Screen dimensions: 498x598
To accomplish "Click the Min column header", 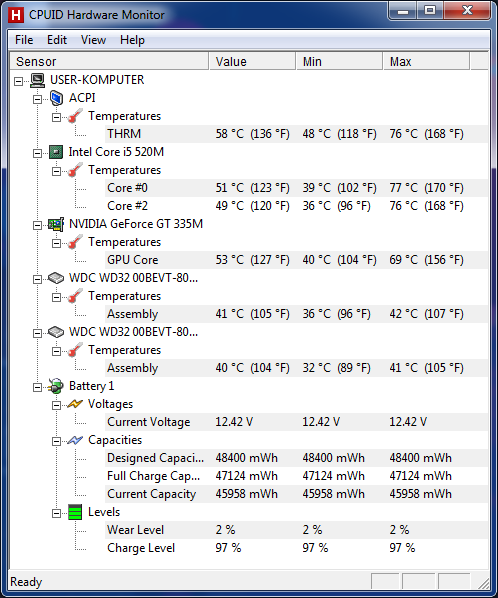I will [x=339, y=61].
